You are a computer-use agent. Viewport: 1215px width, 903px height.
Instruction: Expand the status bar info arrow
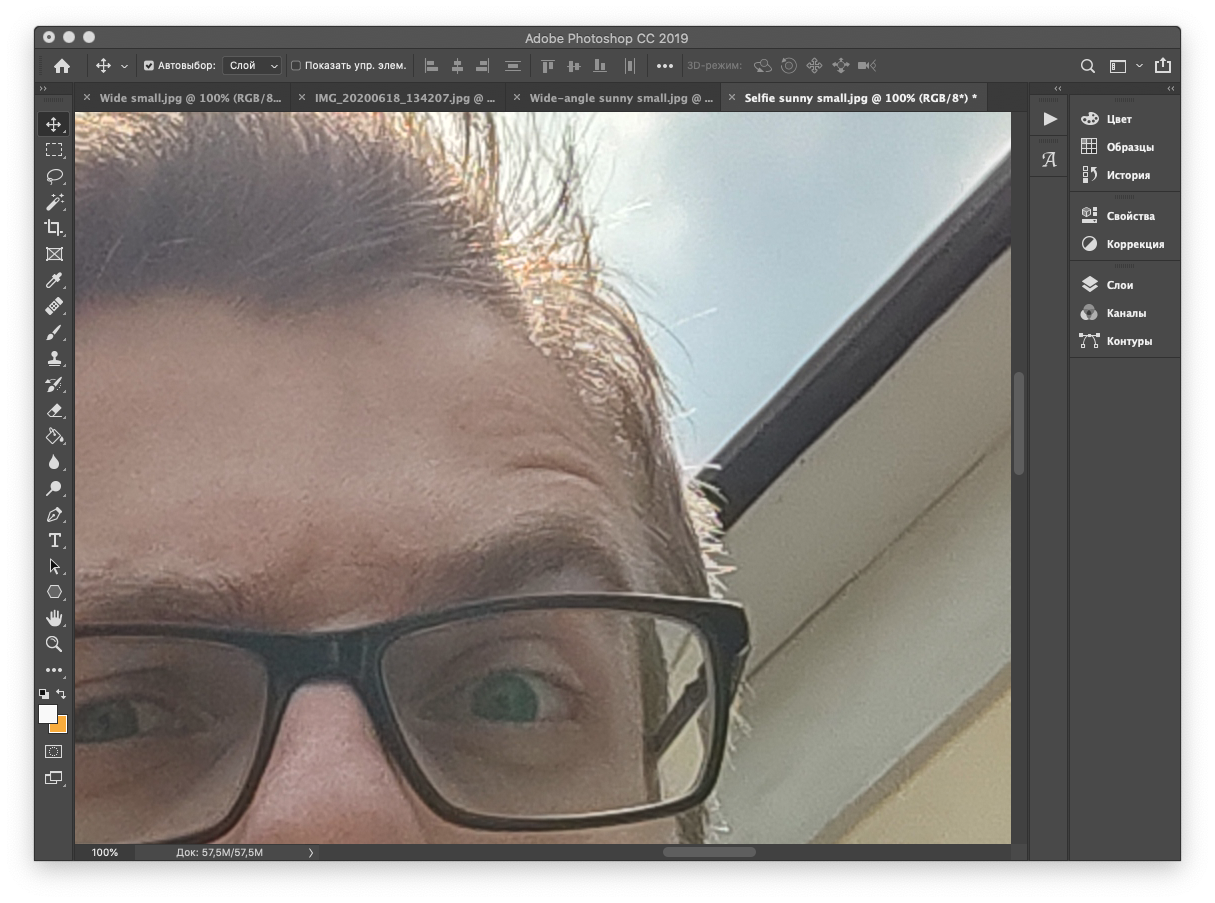[311, 853]
